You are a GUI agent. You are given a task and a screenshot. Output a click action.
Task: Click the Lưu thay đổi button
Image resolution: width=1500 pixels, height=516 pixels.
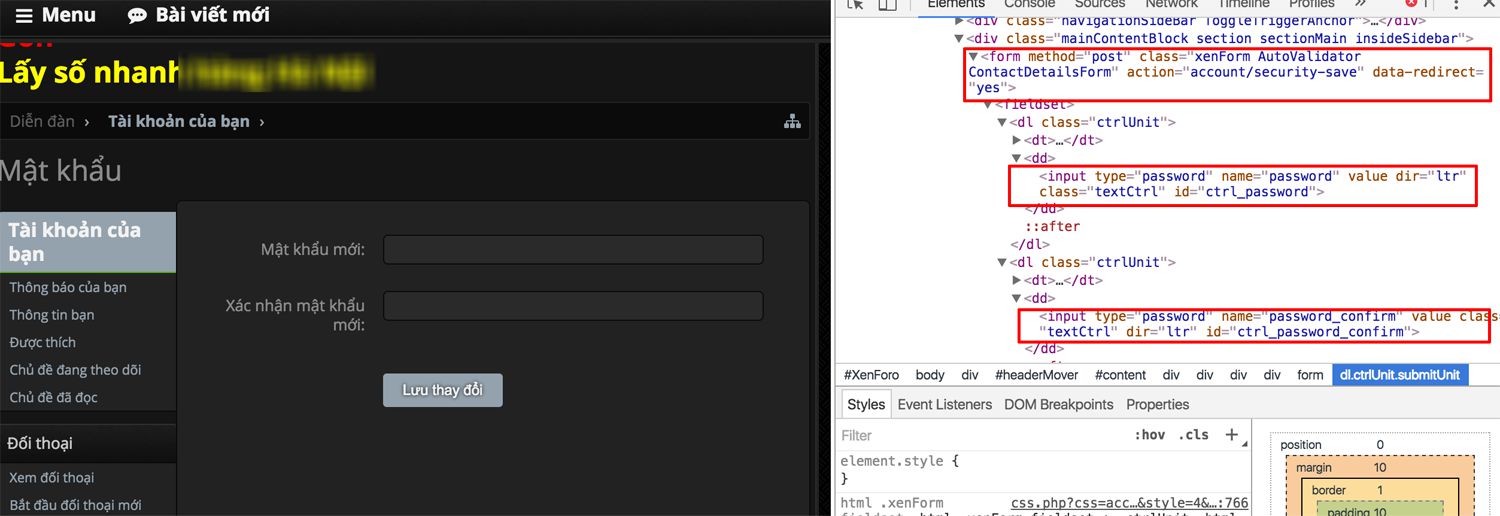tap(442, 390)
